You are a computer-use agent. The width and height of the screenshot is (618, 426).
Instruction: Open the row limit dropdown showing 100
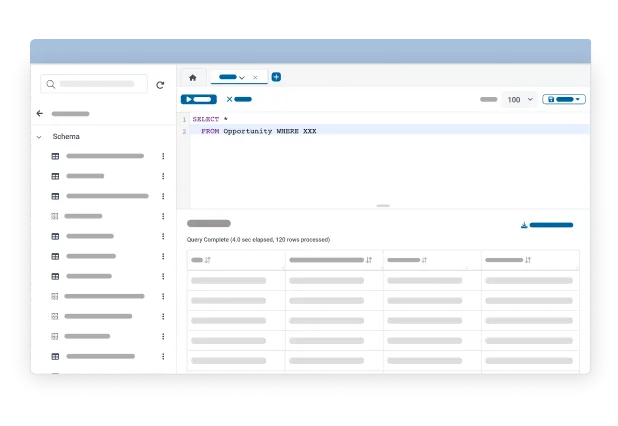[520, 100]
